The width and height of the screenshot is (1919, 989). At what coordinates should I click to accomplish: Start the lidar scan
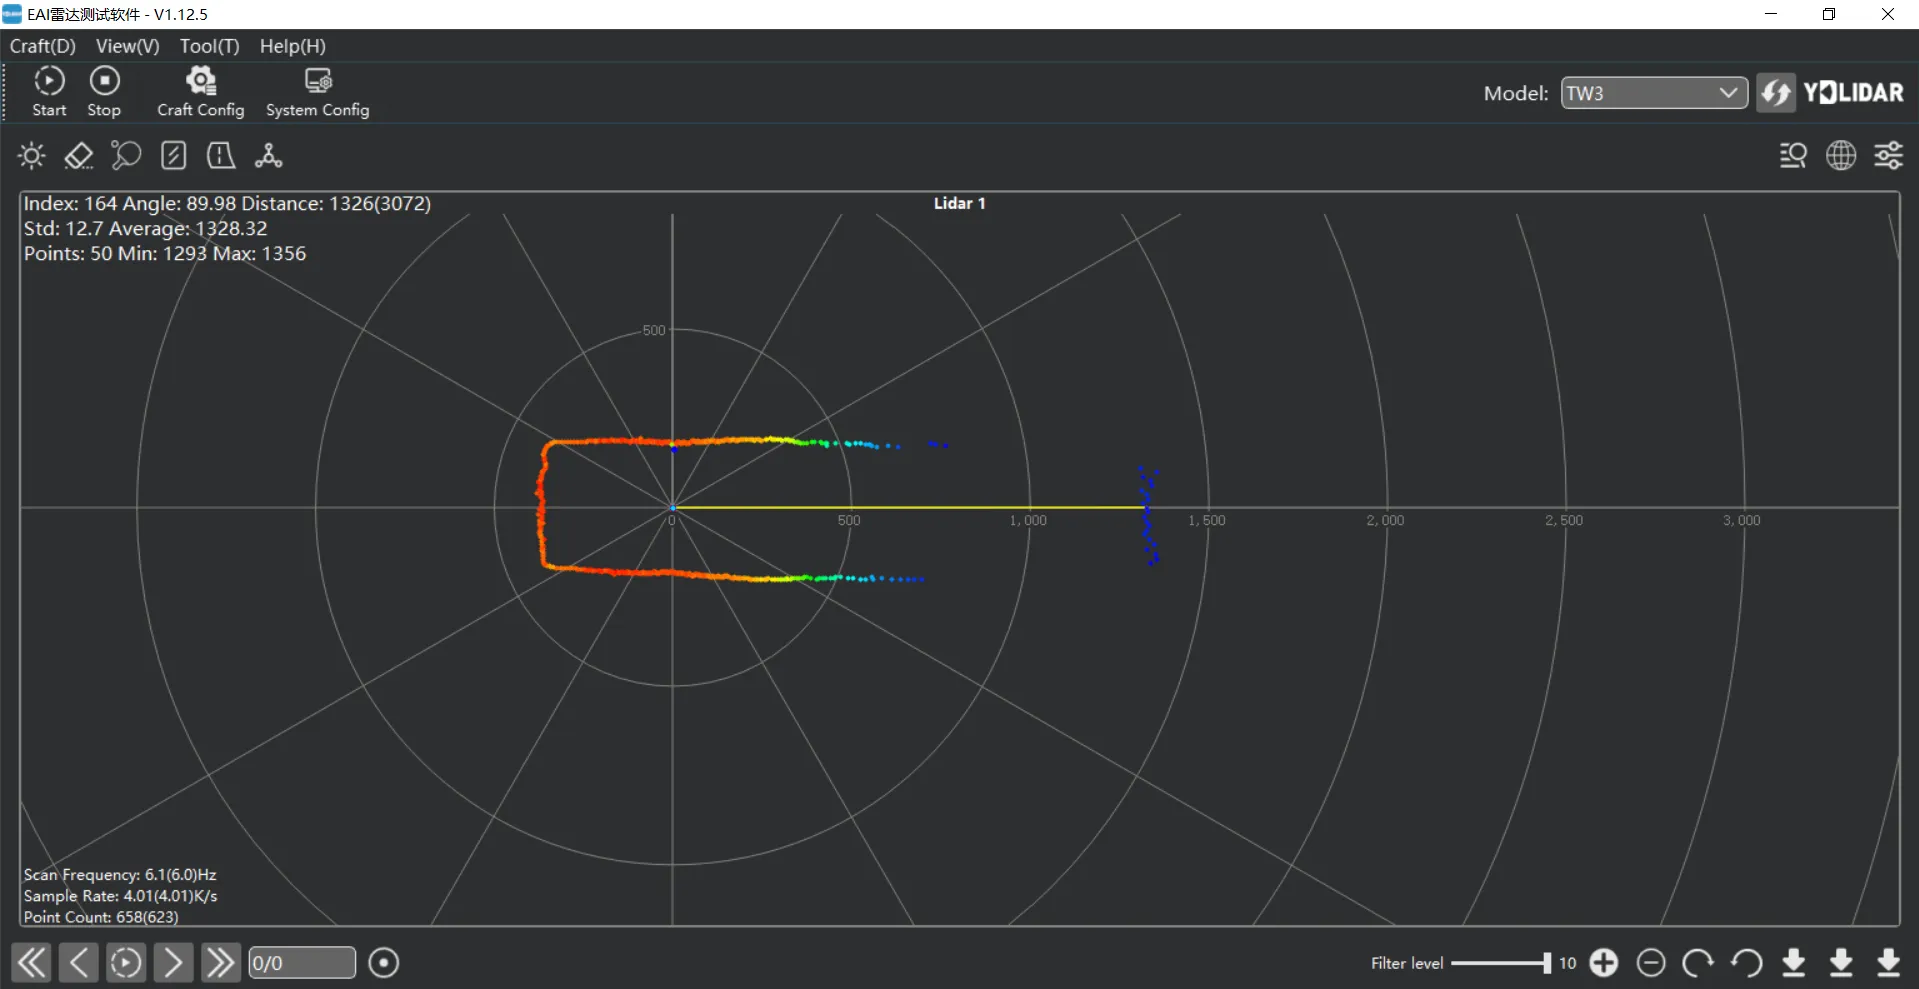pyautogui.click(x=49, y=92)
